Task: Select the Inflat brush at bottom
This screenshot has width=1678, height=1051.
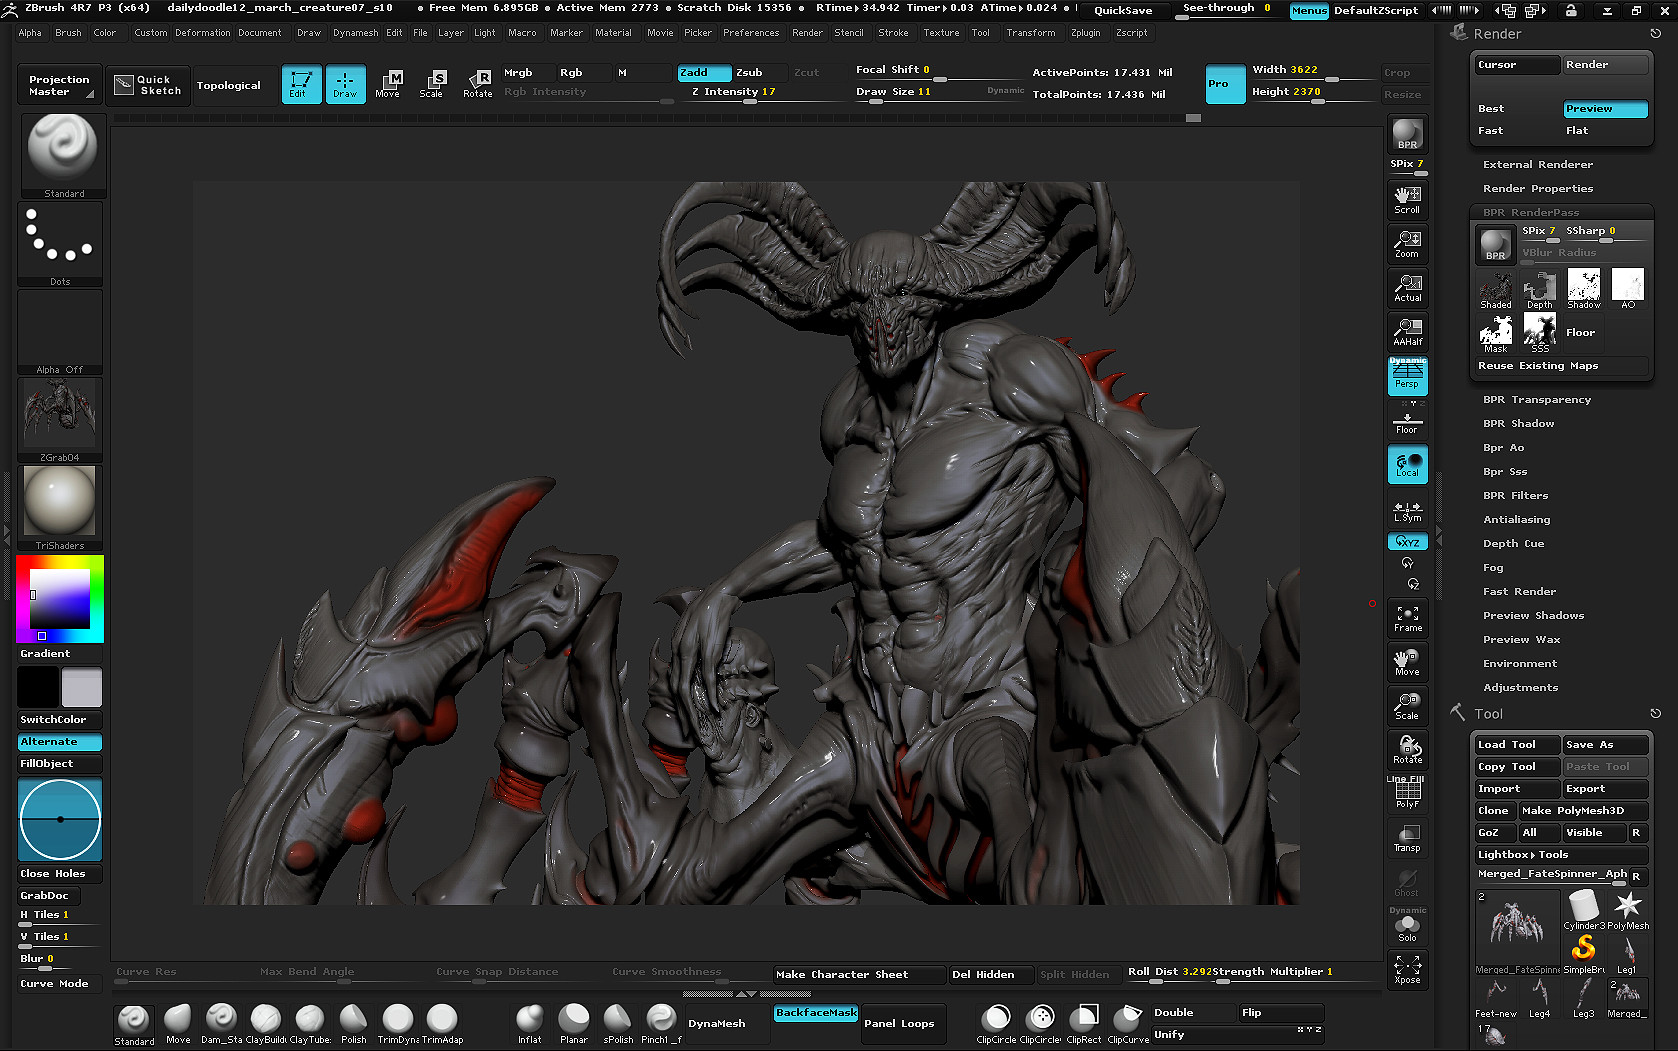Action: coord(530,1024)
